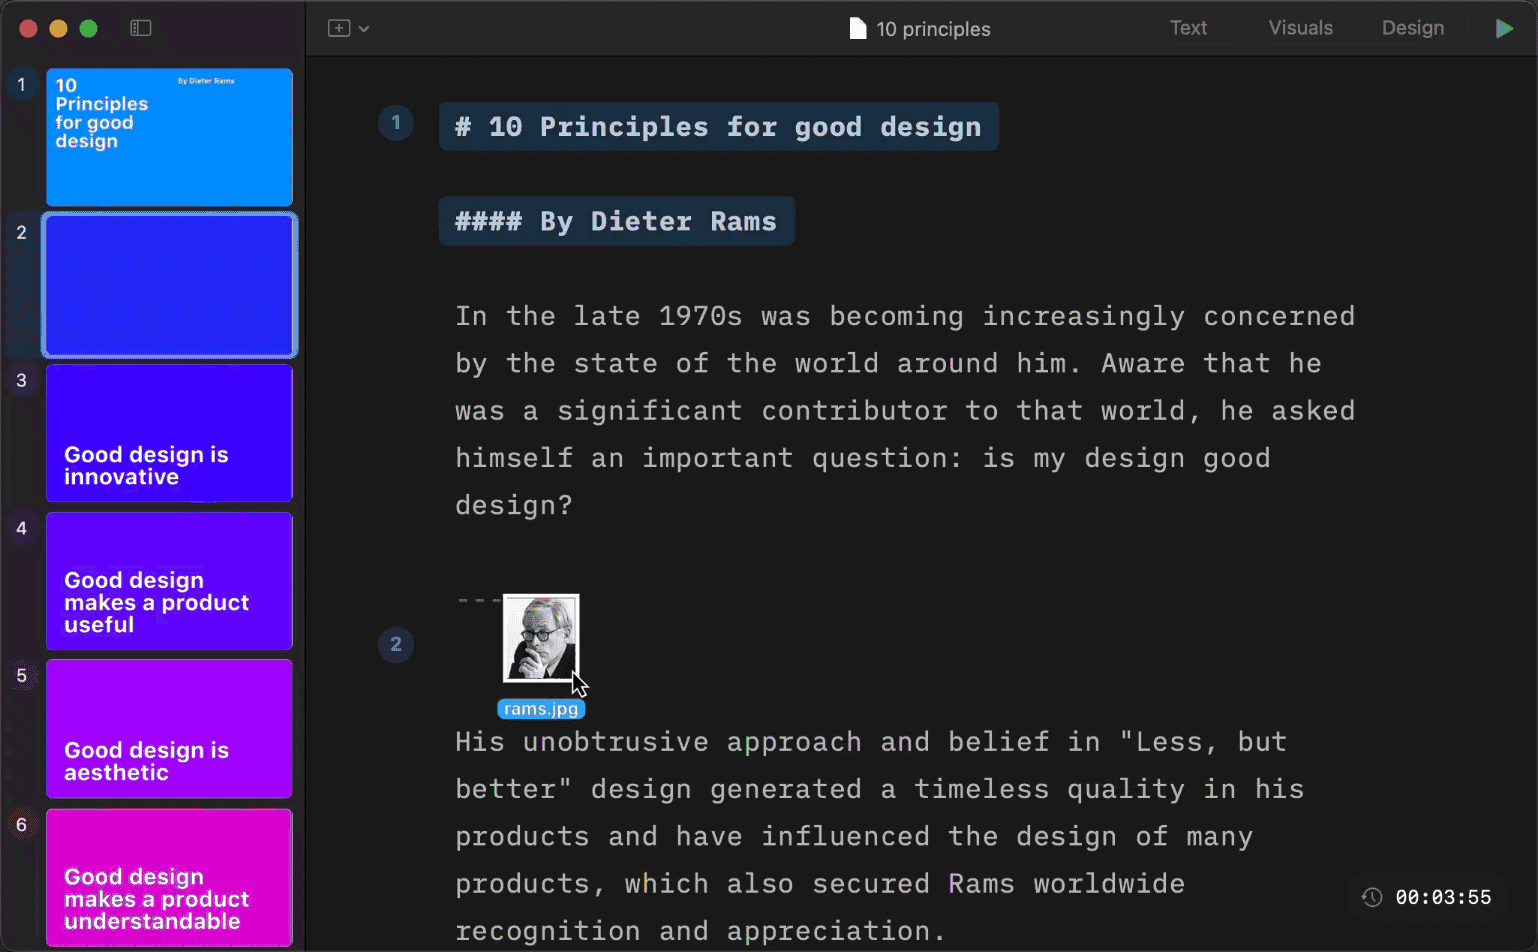1538x952 pixels.
Task: Click the 10 principles document title
Action: click(933, 29)
